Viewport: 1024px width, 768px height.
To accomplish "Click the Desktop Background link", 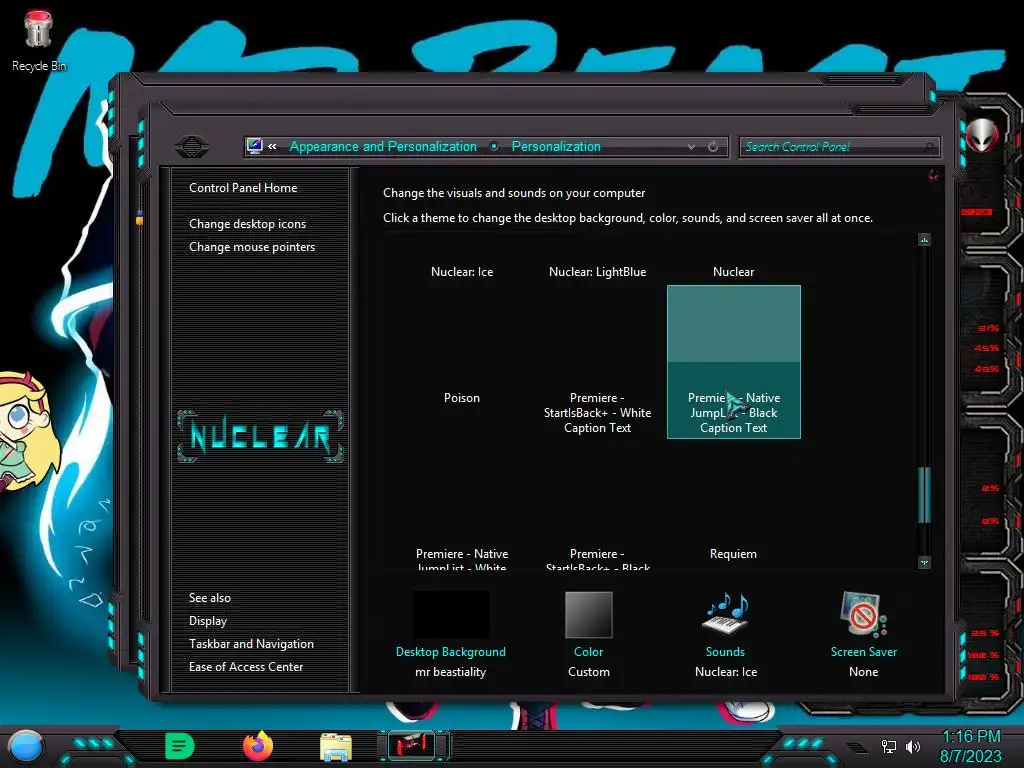I will (451, 652).
